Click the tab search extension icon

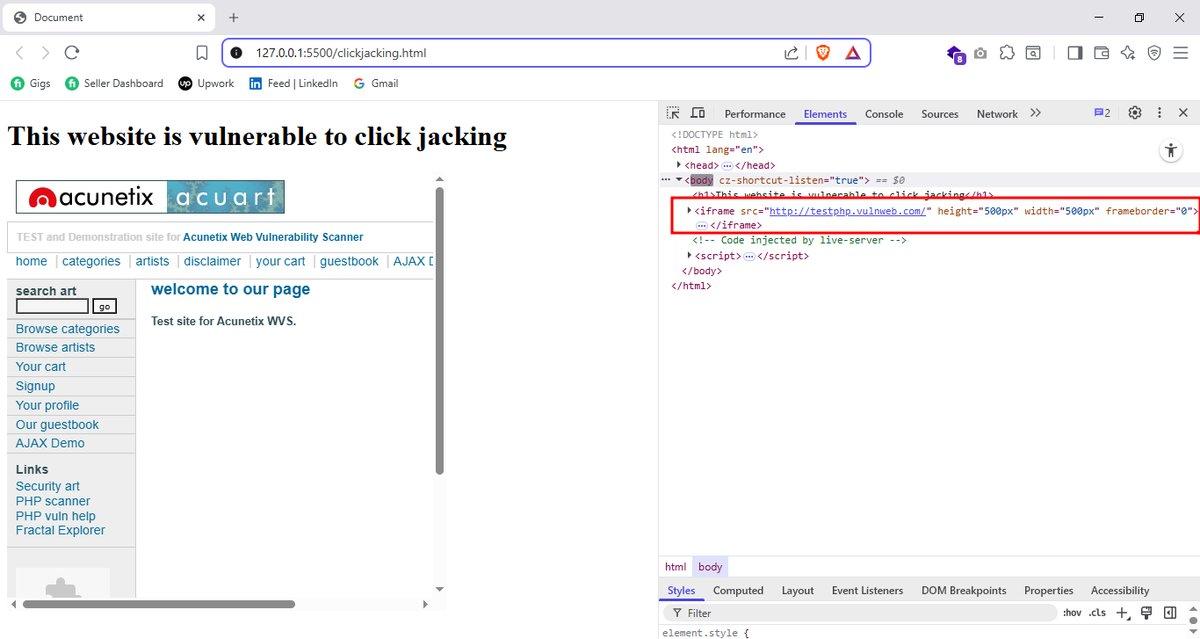tap(1033, 53)
